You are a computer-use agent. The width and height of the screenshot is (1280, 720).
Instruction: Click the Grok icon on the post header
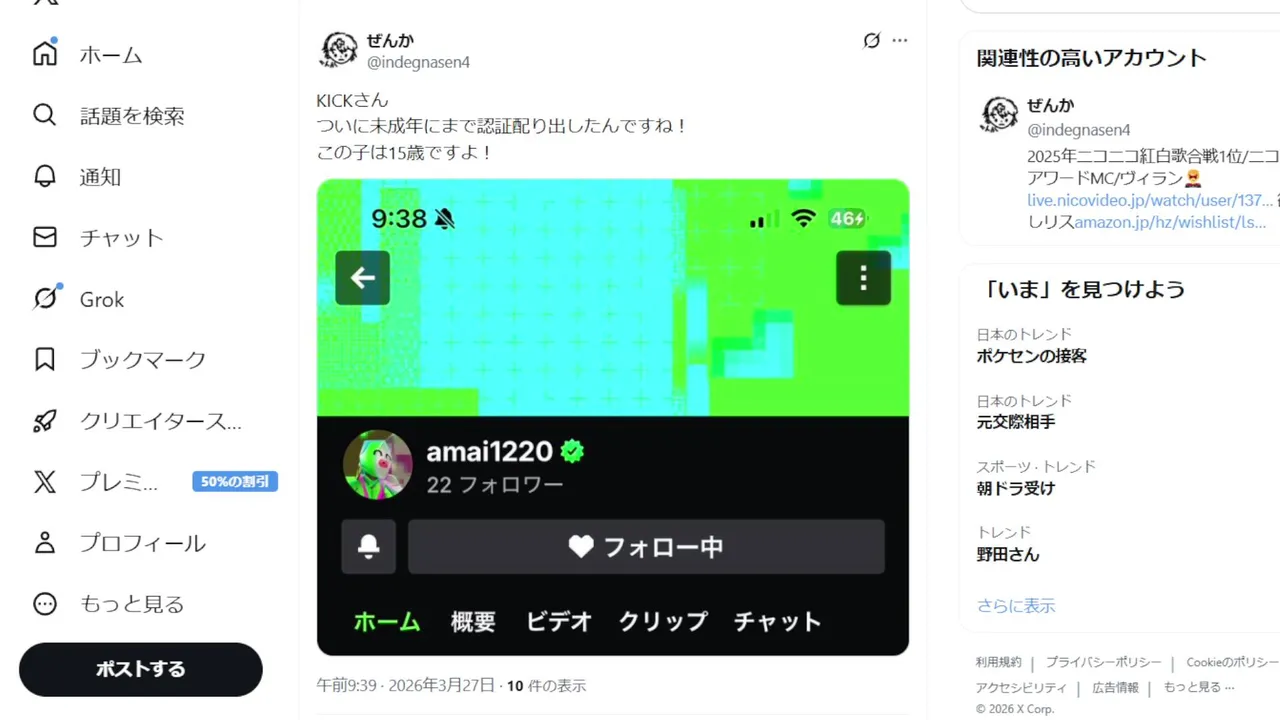(x=872, y=40)
